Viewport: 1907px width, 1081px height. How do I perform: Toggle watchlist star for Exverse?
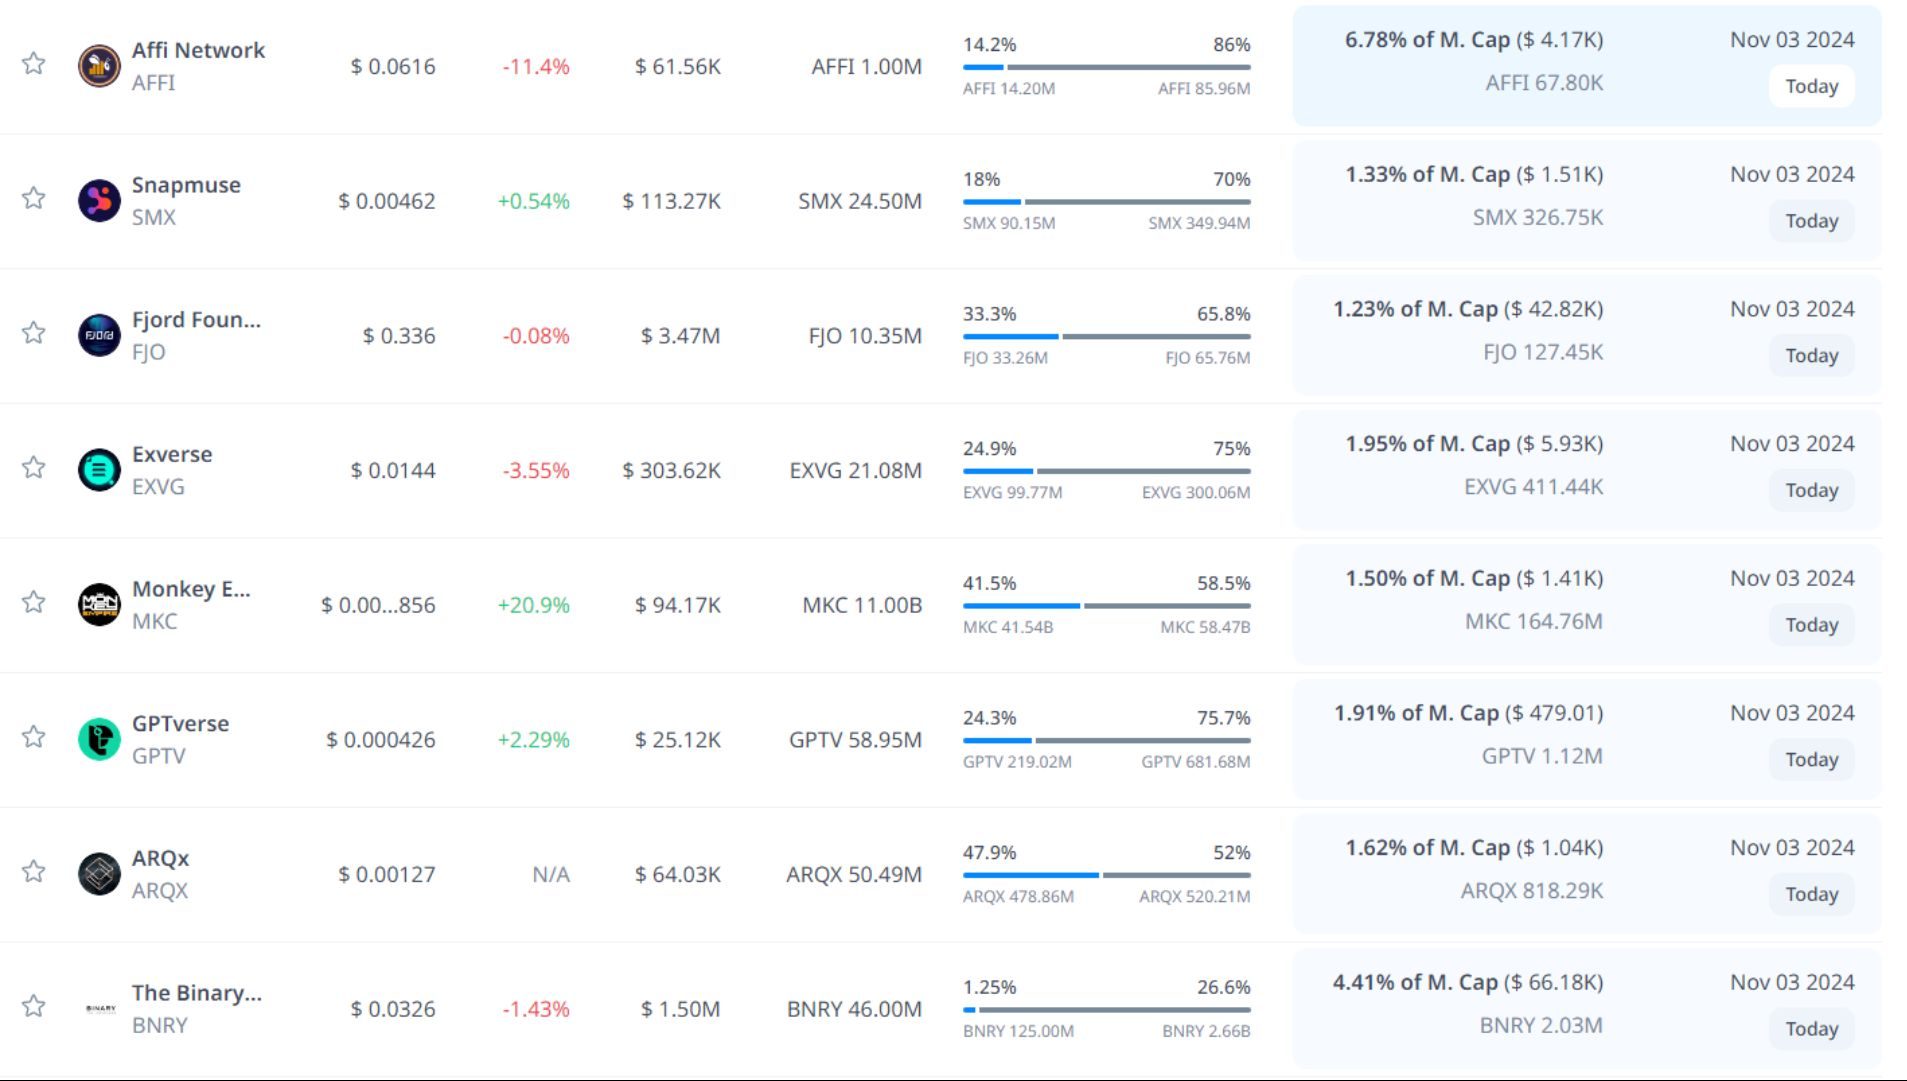click(x=34, y=467)
